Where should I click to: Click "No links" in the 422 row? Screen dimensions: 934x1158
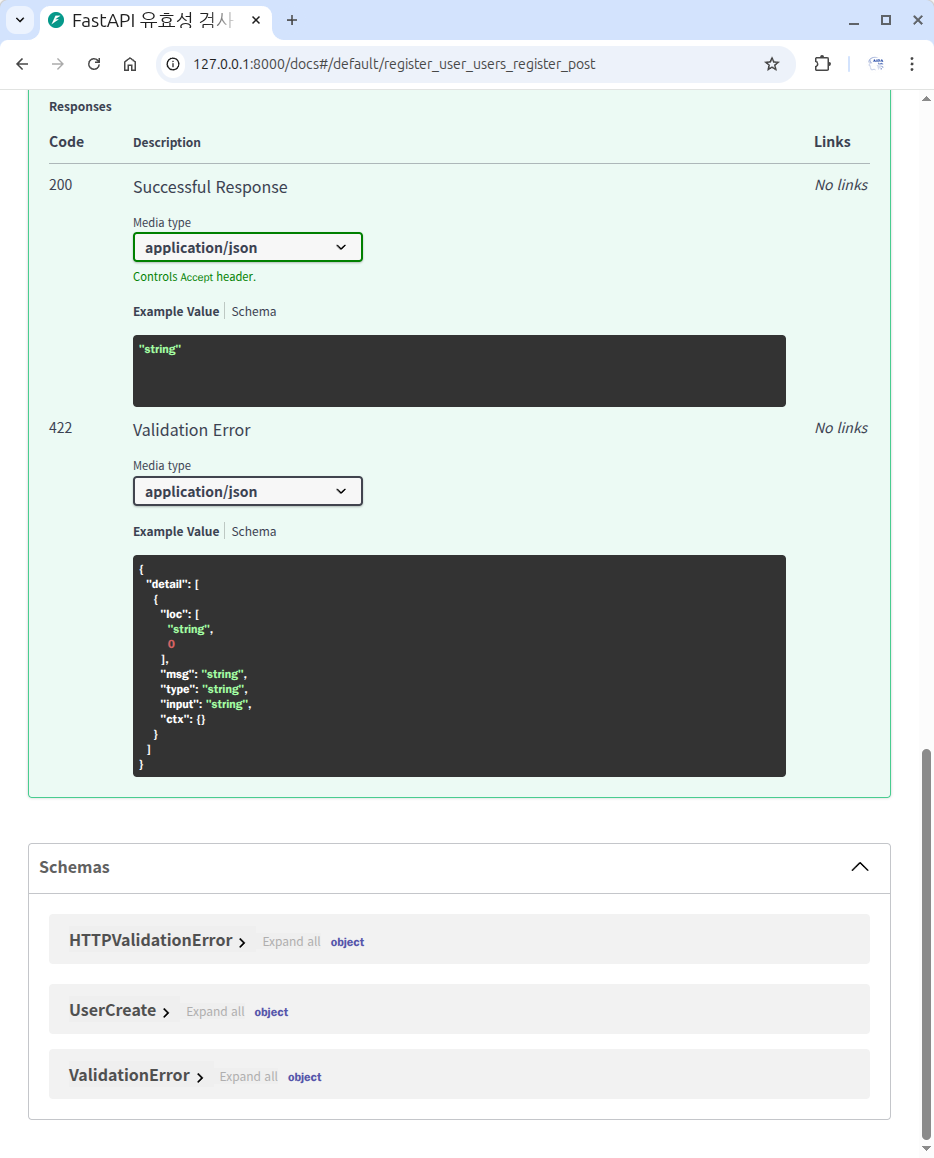click(841, 428)
